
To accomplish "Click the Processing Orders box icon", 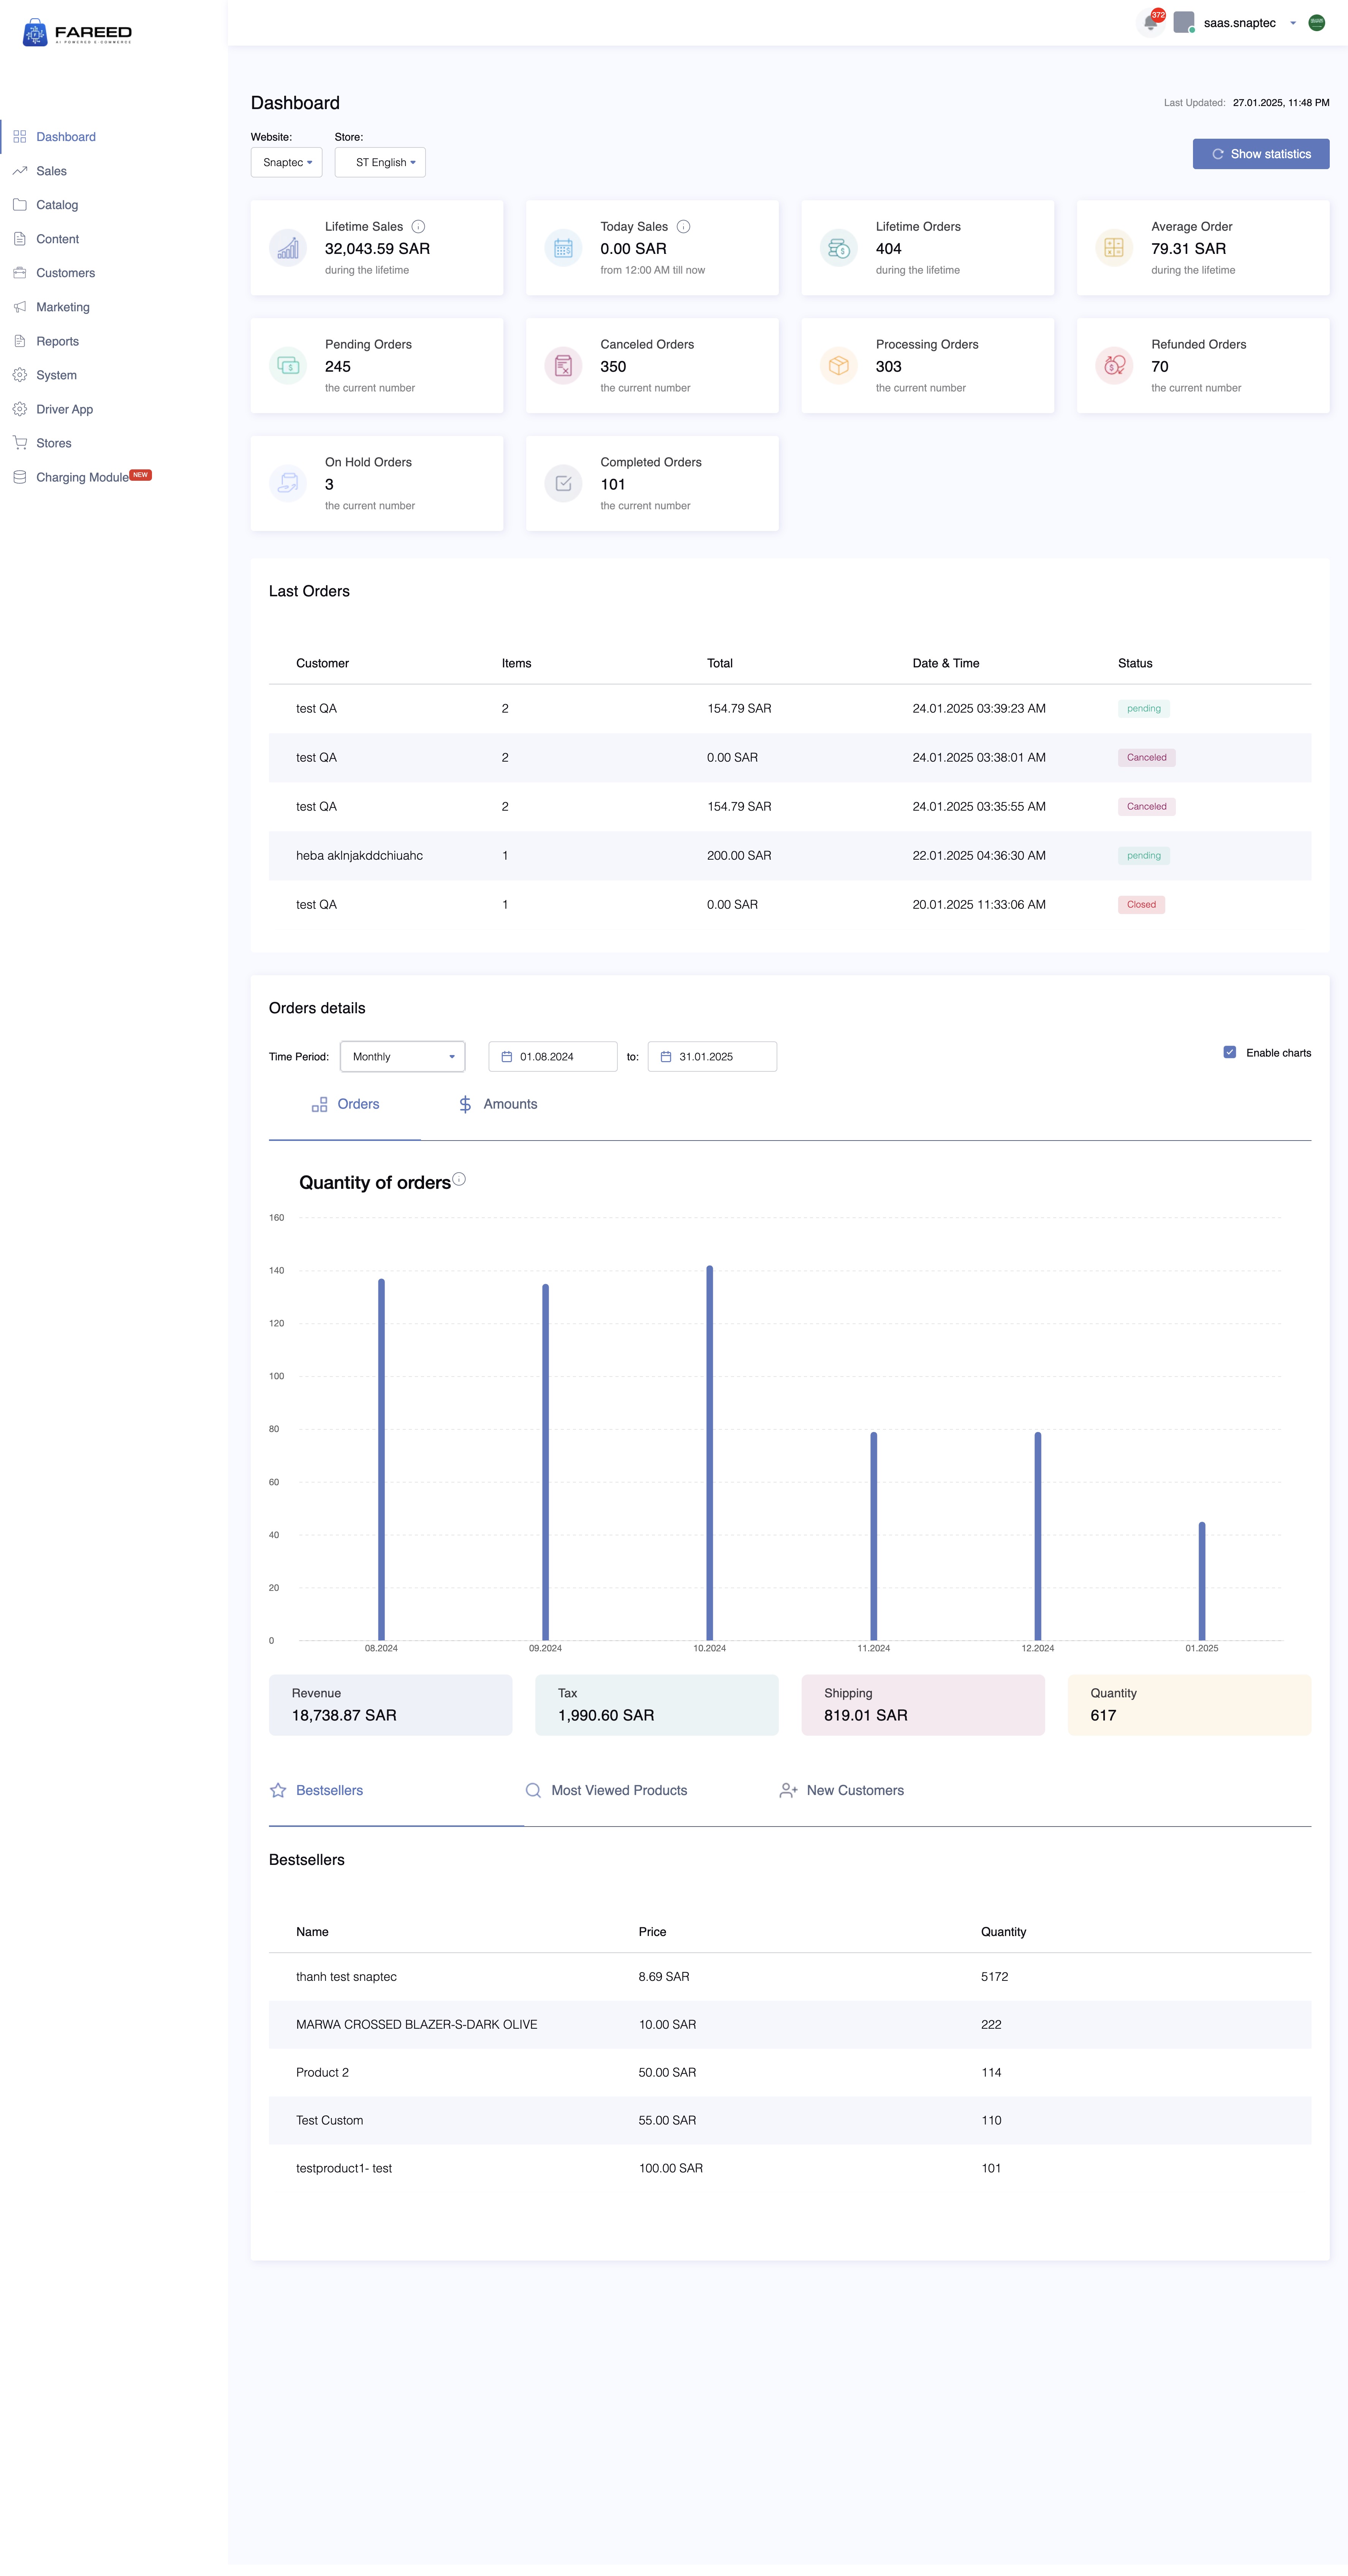I will [x=839, y=366].
